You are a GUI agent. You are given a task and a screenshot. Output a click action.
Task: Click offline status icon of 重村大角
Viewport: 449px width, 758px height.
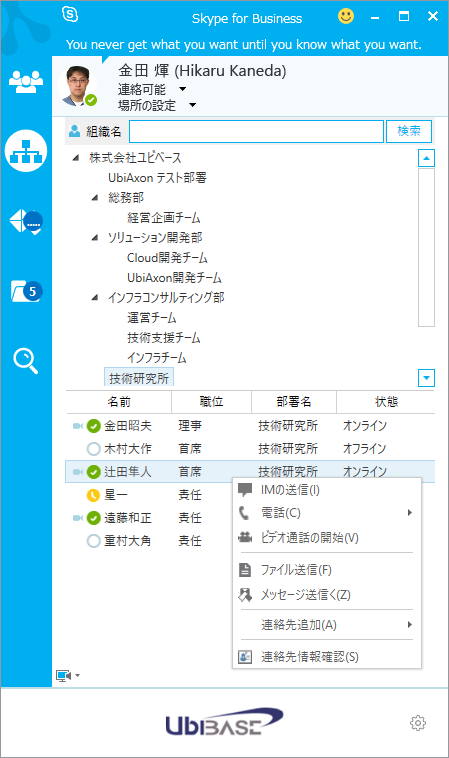(93, 541)
